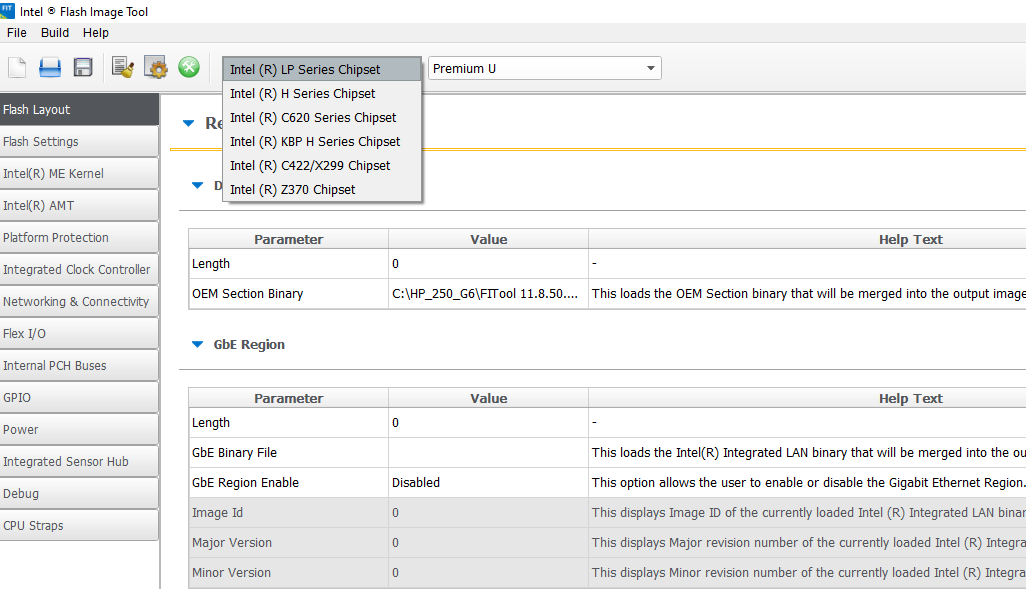Viewport: 1026px width, 589px height.
Task: Open the Flex I/O tab
Action: tap(79, 334)
